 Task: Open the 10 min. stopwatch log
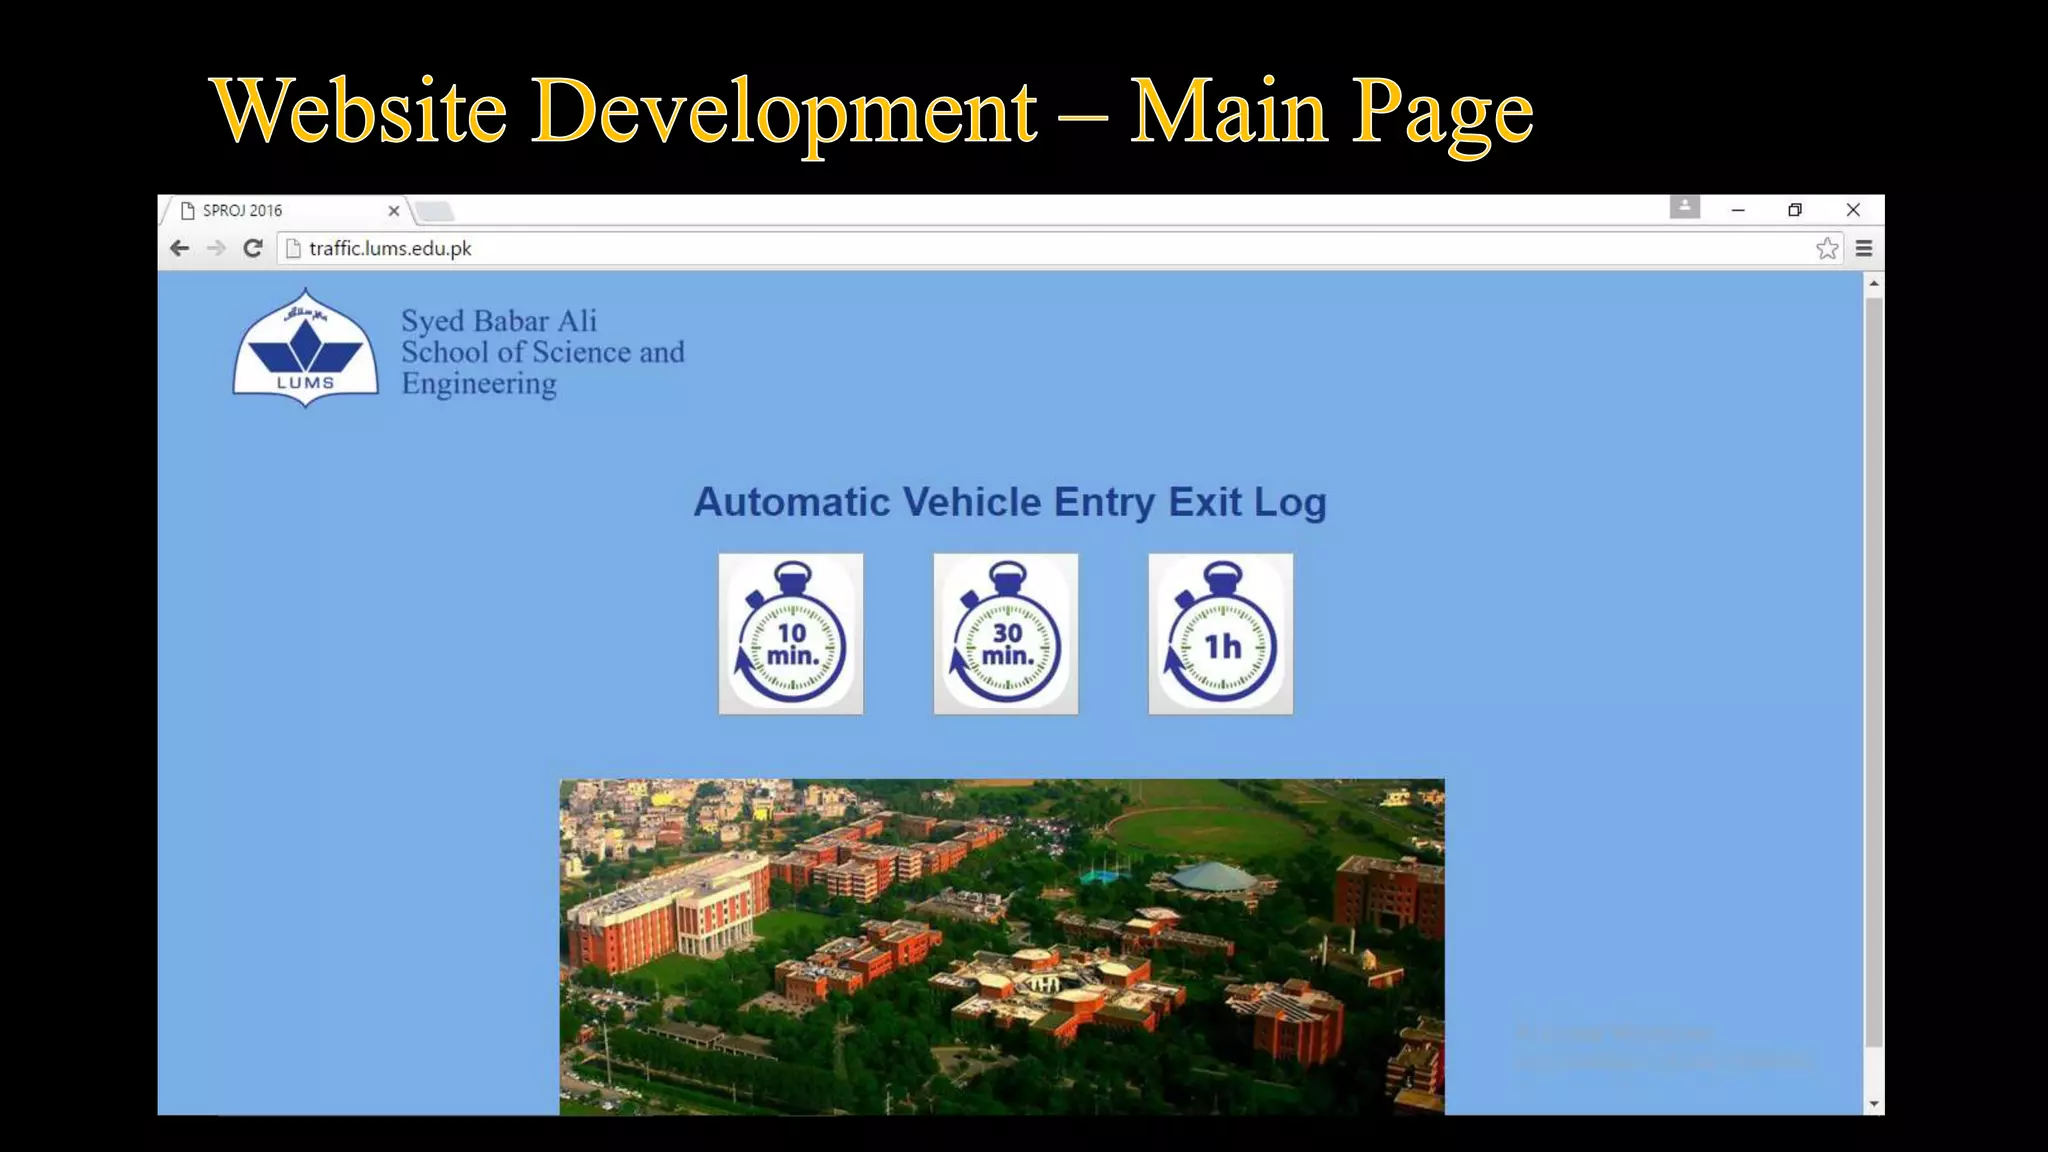(x=790, y=634)
